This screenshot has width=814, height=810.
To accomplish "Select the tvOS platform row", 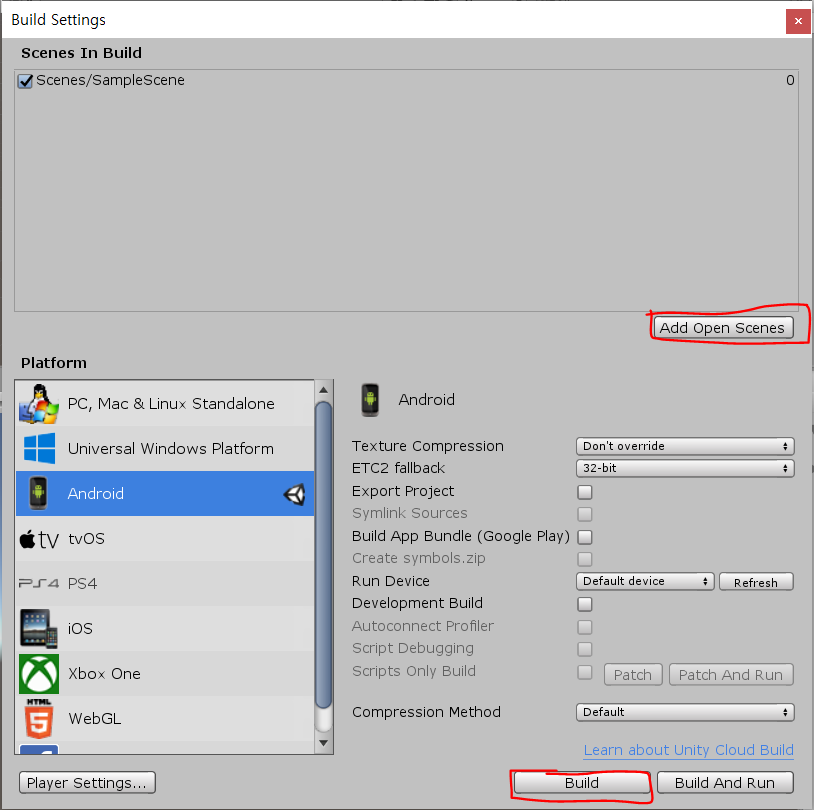I will 165,538.
